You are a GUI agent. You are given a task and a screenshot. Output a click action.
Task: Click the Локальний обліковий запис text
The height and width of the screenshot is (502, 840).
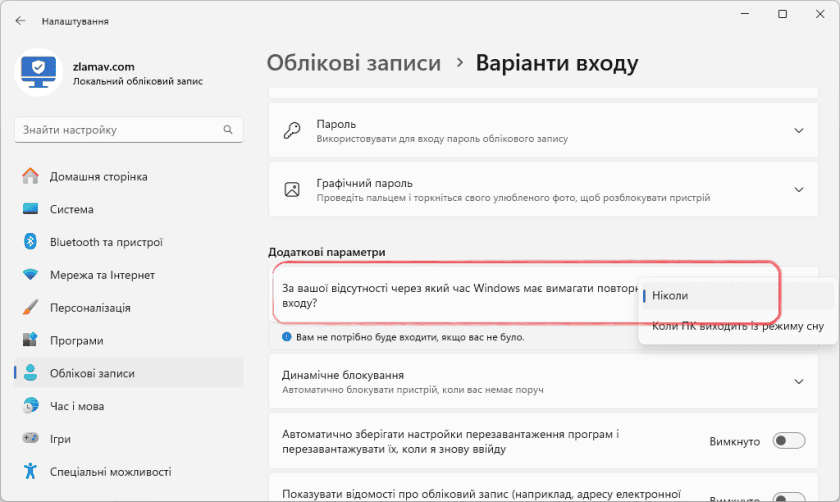[138, 81]
